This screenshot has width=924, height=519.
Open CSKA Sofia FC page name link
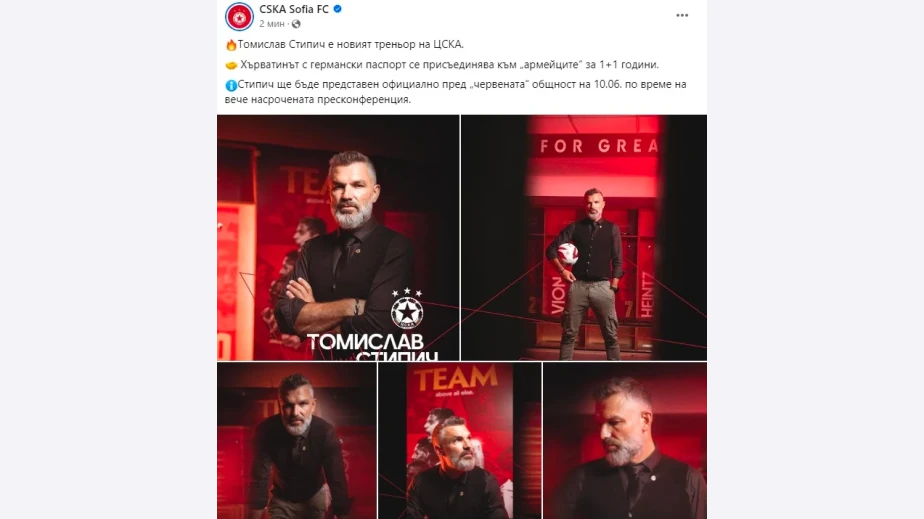point(294,9)
